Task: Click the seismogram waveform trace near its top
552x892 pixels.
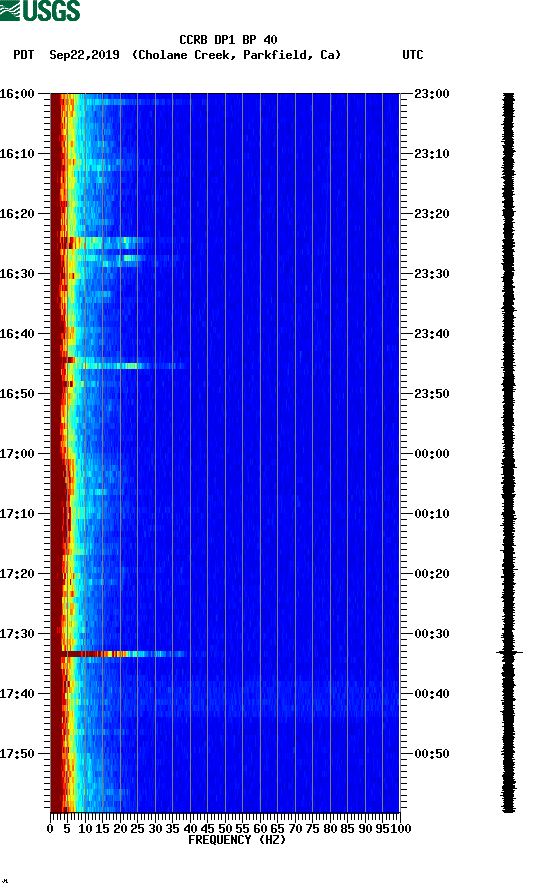Action: click(508, 102)
